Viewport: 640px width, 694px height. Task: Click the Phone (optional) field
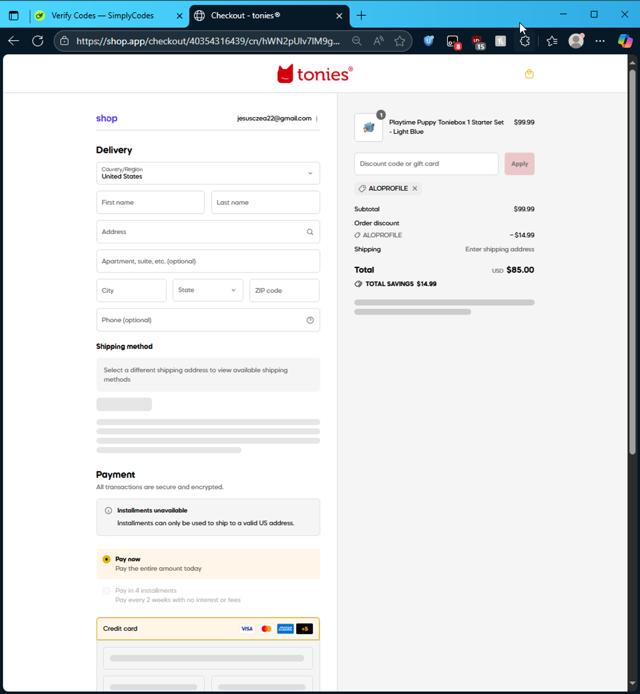(x=208, y=320)
